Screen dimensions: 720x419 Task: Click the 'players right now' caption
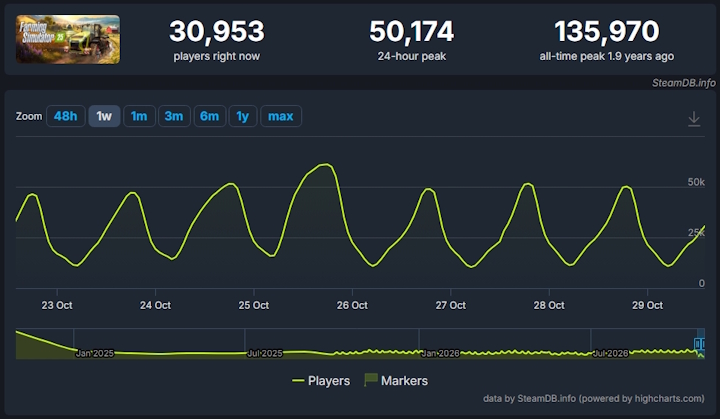click(x=217, y=56)
